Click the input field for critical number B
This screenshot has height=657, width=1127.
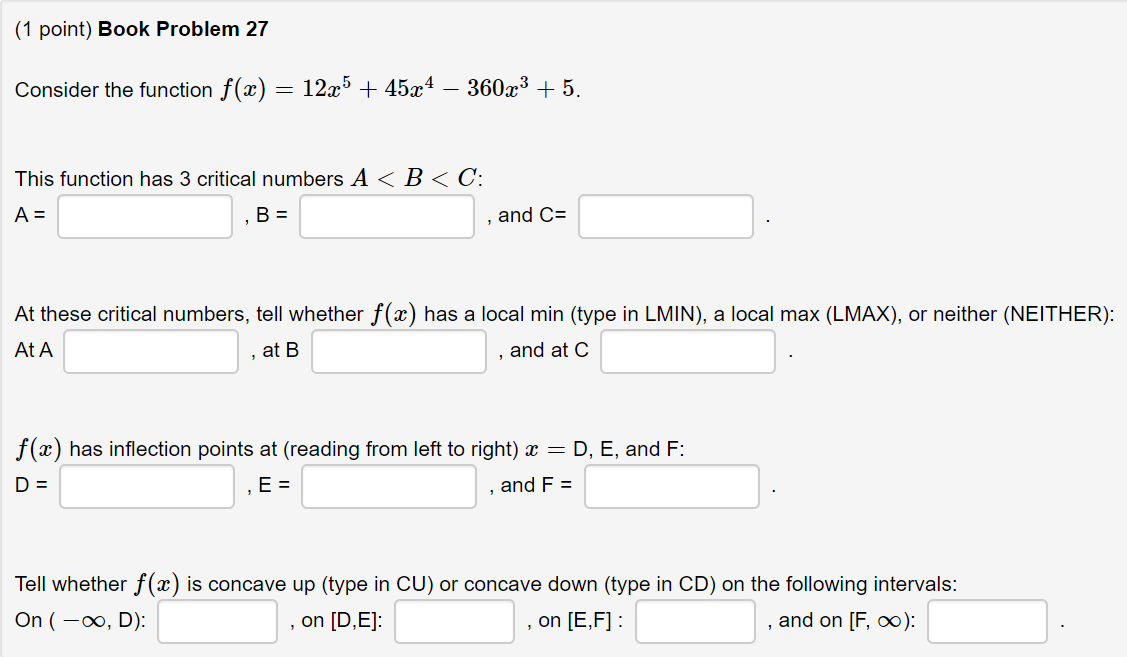point(387,216)
